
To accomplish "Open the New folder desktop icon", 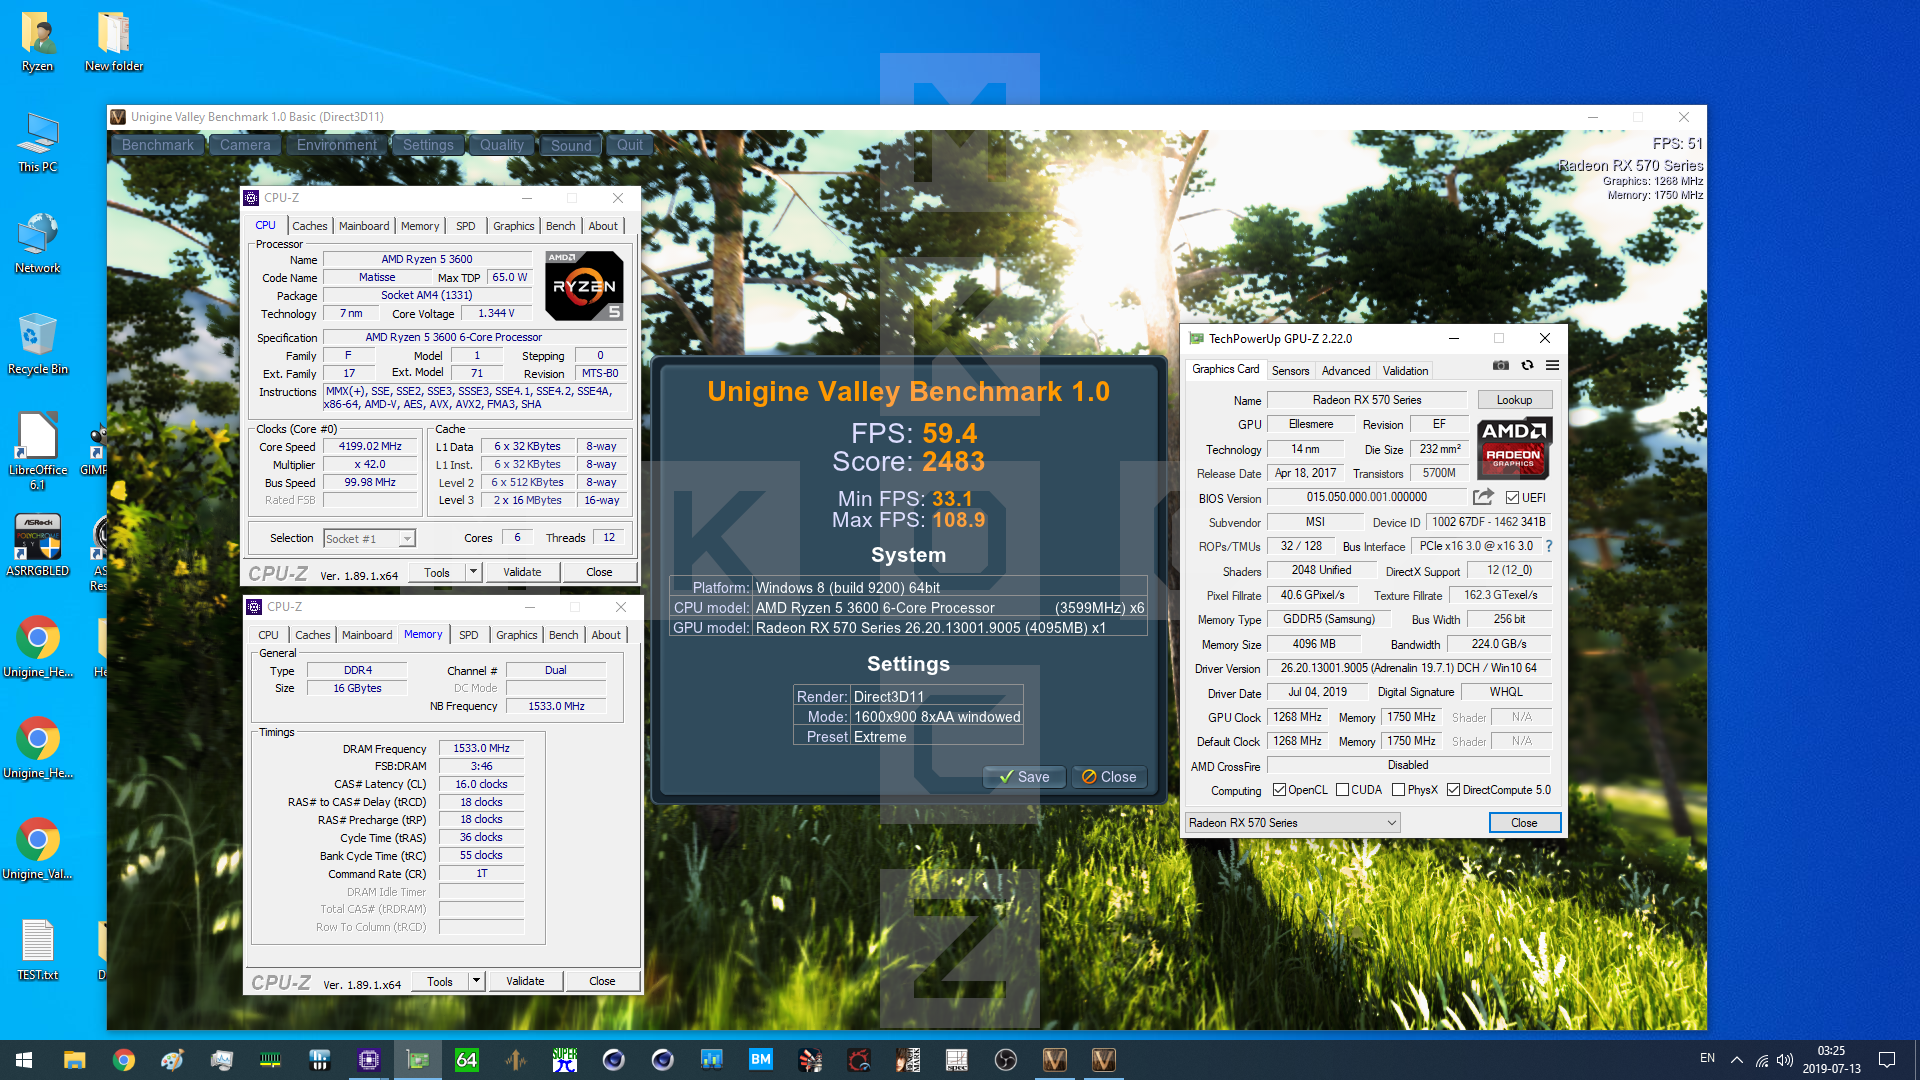I will tap(114, 42).
